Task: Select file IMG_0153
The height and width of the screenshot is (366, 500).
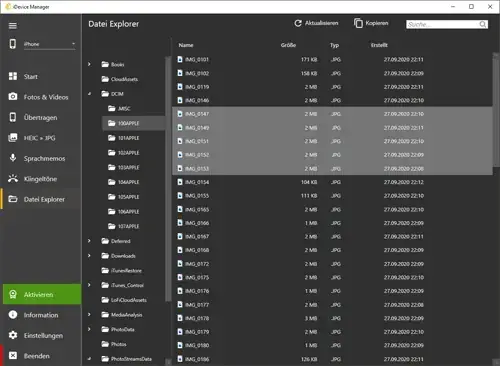Action: 332,168
